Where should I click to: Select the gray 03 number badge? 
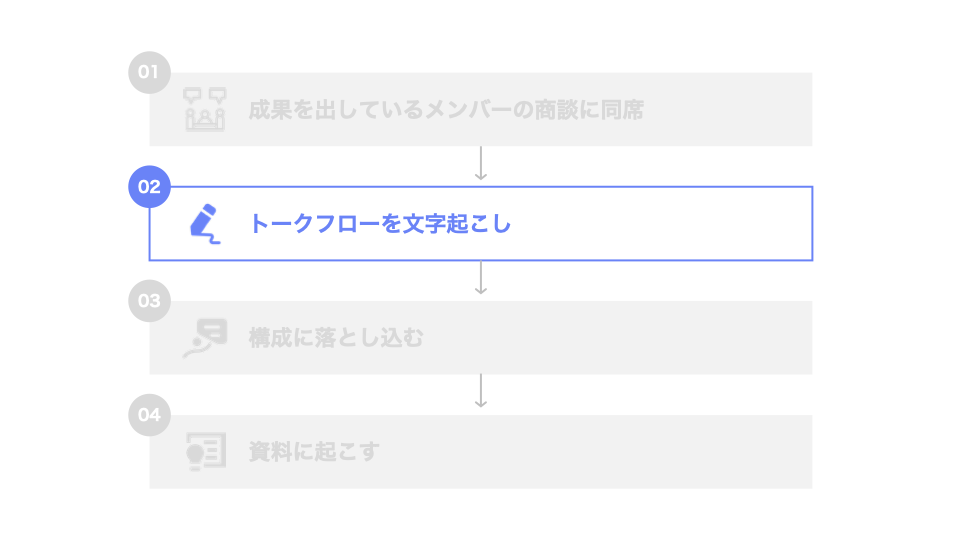pyautogui.click(x=149, y=300)
